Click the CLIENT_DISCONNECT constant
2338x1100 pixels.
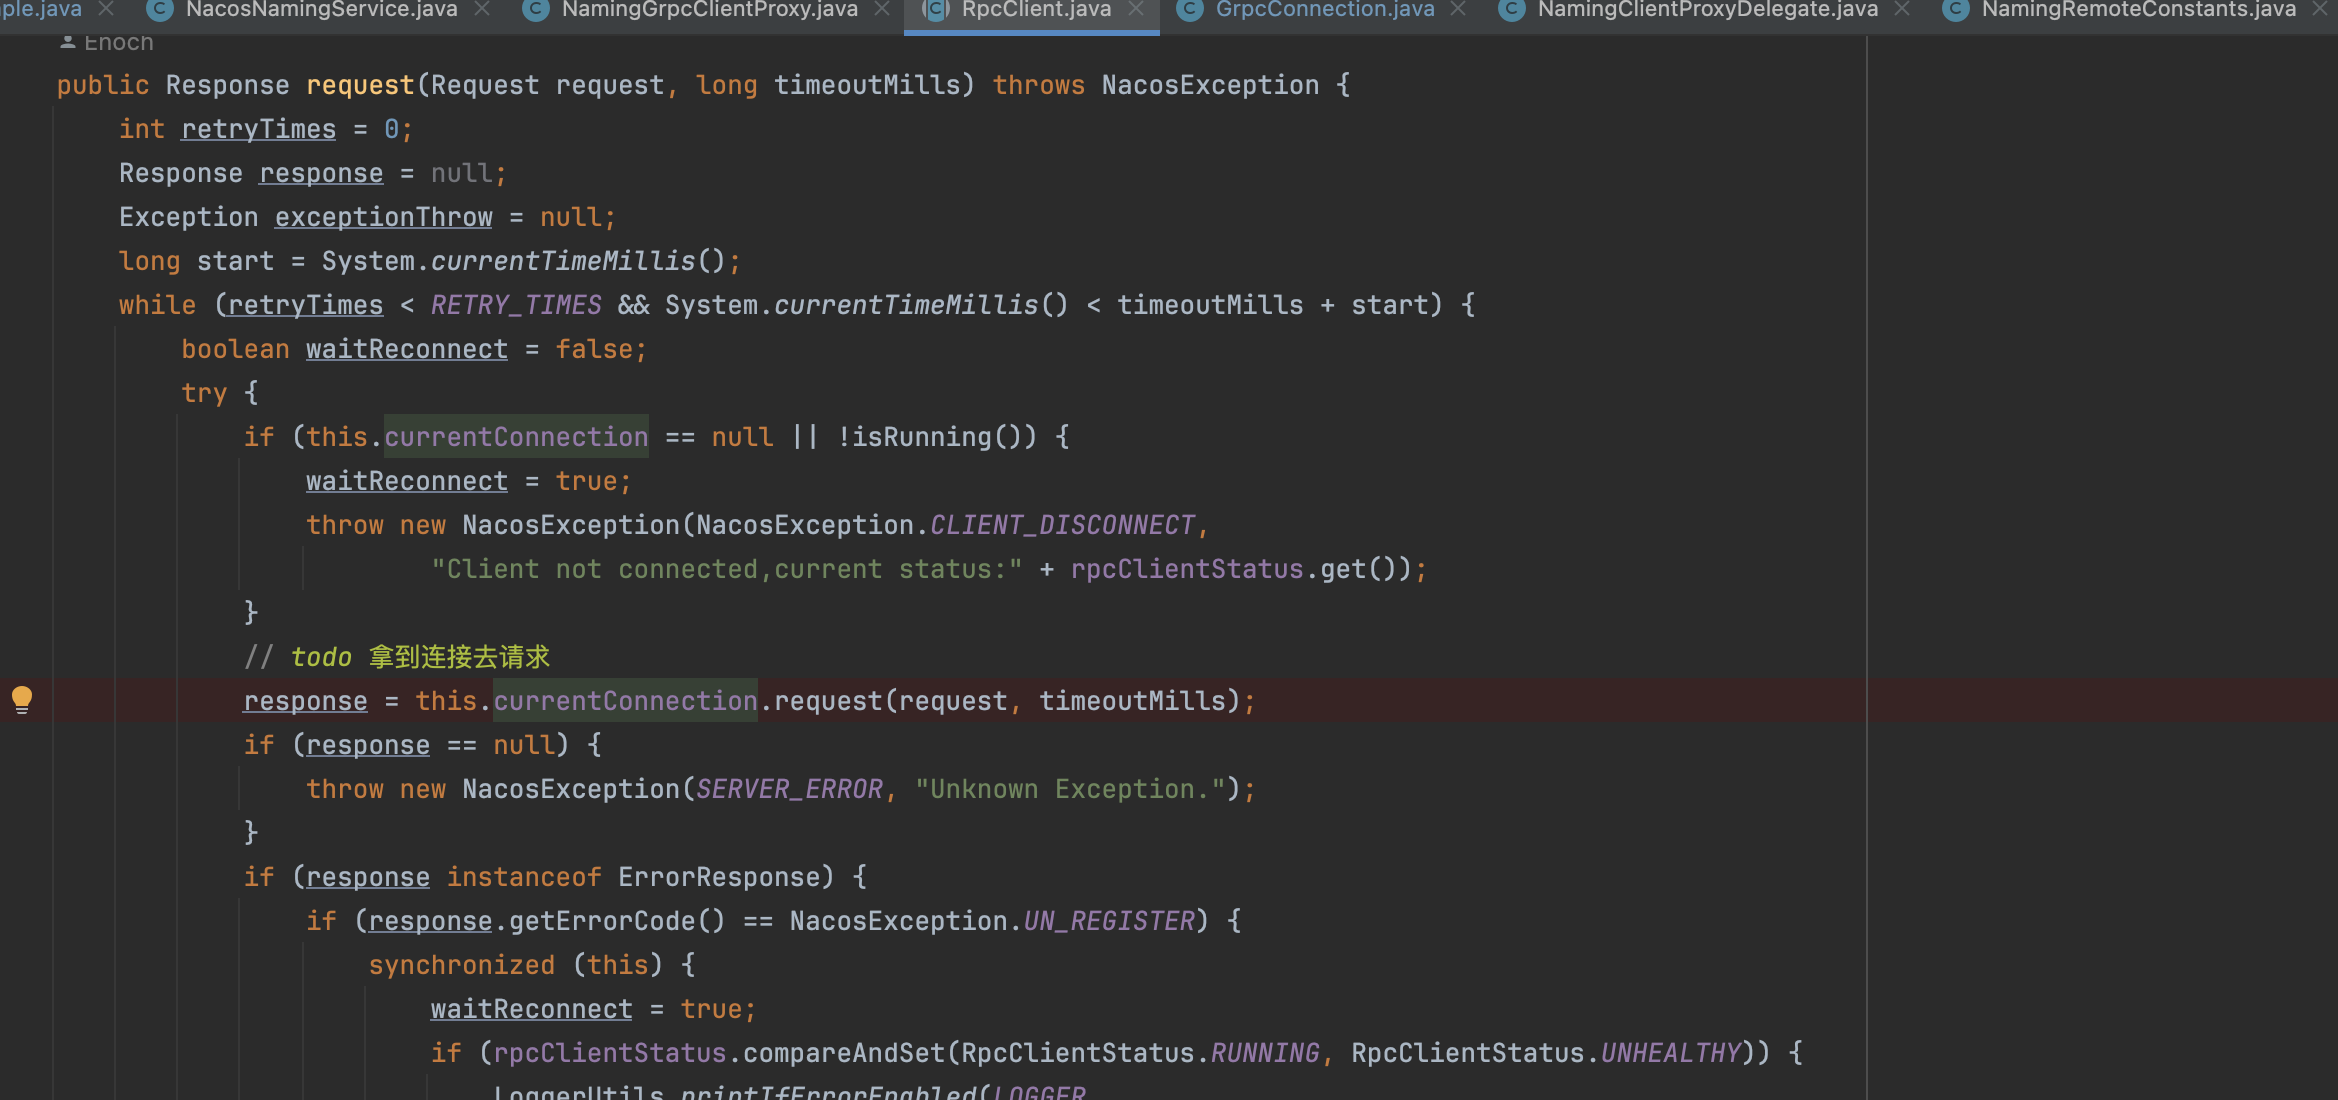[1062, 525]
